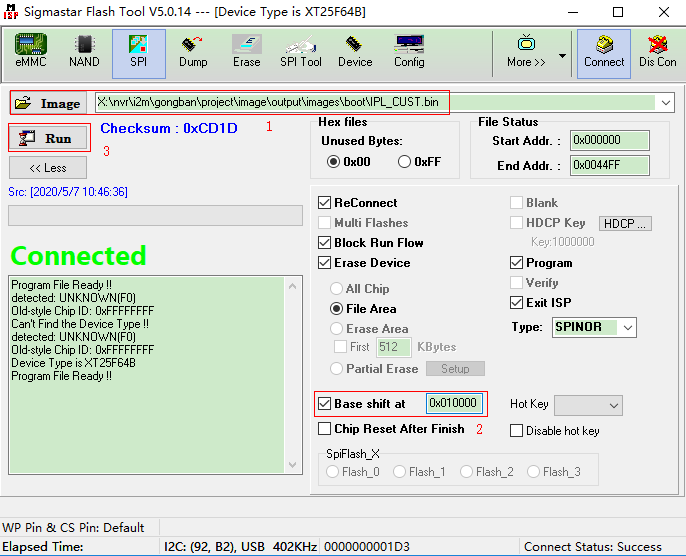
Task: Click inside the image path field
Action: click(375, 102)
